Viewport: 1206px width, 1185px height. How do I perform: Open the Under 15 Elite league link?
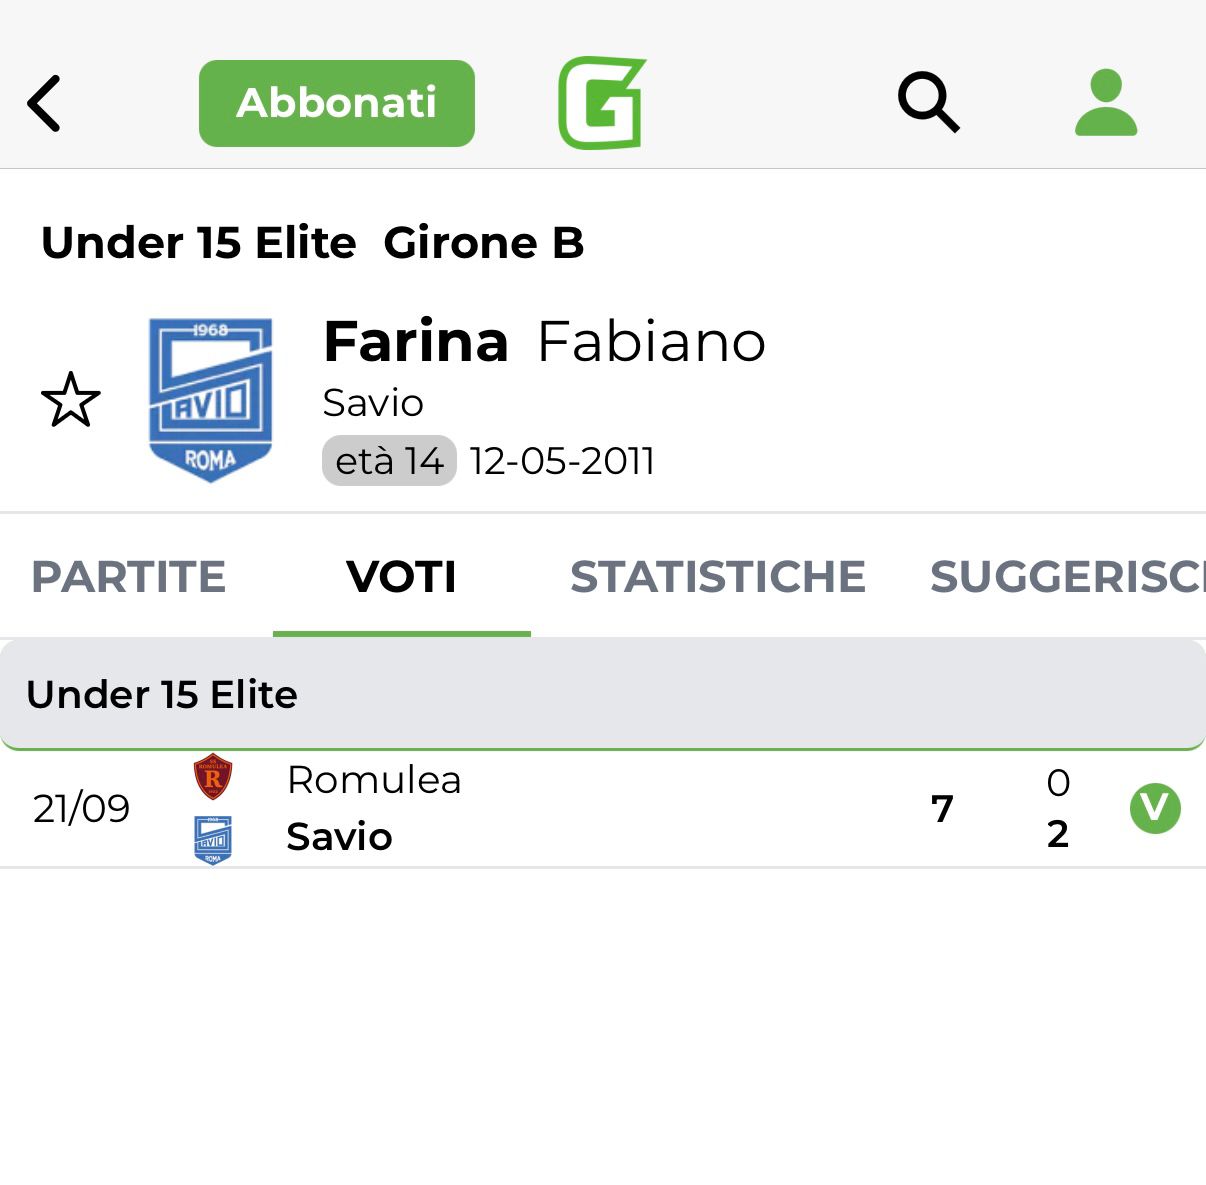pos(199,243)
